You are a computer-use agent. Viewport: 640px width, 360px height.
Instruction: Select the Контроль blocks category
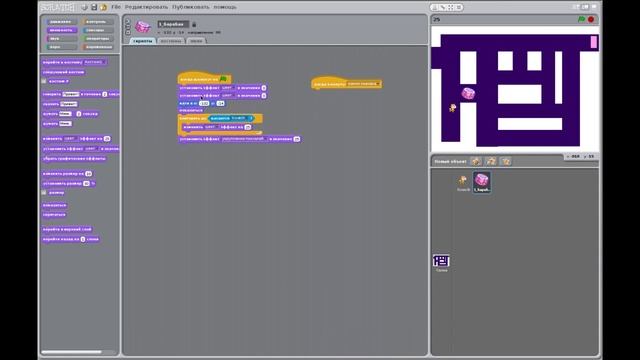point(98,22)
